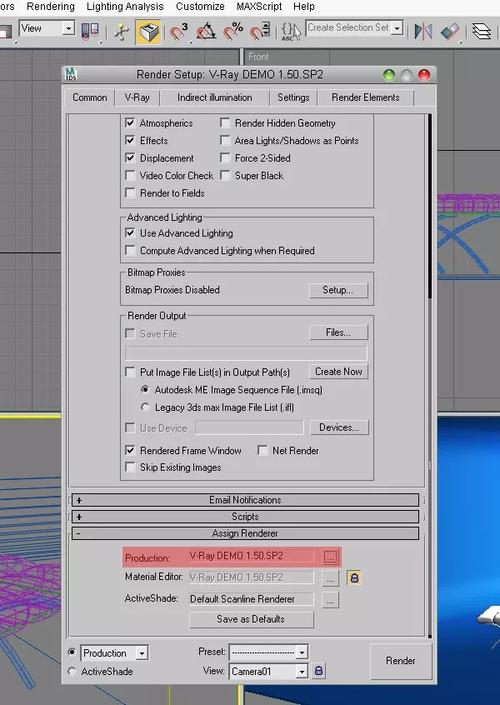
Task: Click the Align tool icon
Action: [450, 31]
